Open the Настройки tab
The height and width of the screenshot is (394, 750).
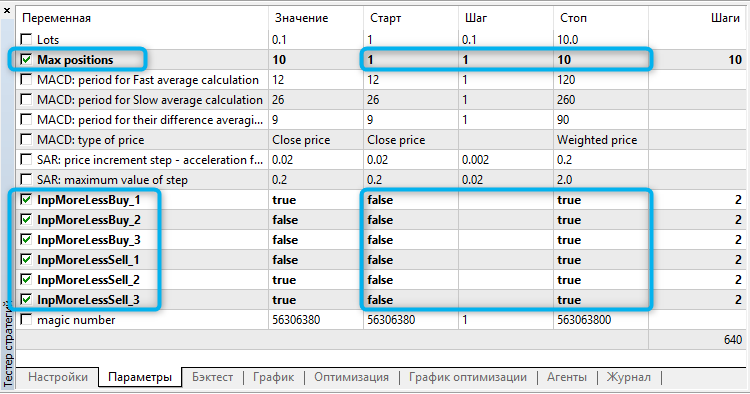click(58, 377)
